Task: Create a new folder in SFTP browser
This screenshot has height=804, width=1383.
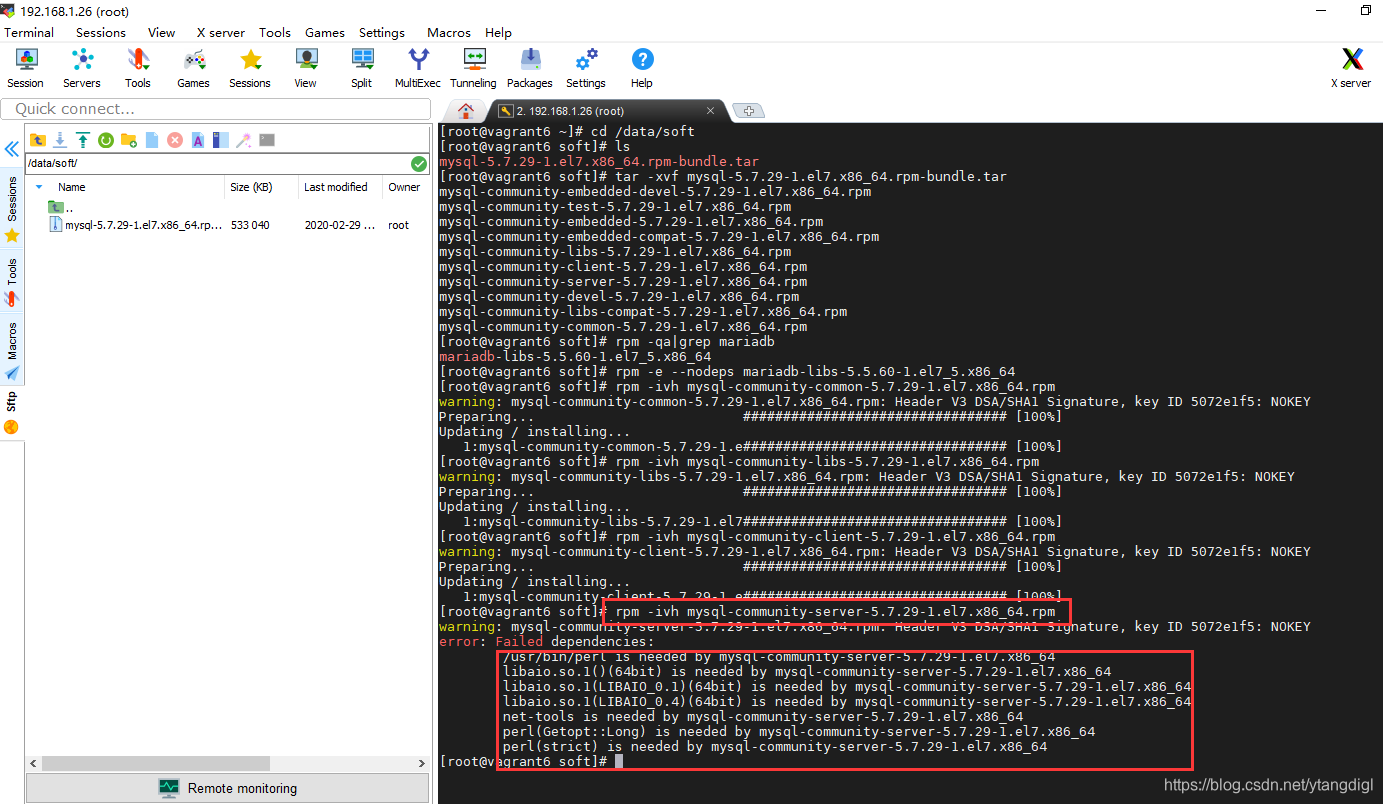Action: [129, 140]
